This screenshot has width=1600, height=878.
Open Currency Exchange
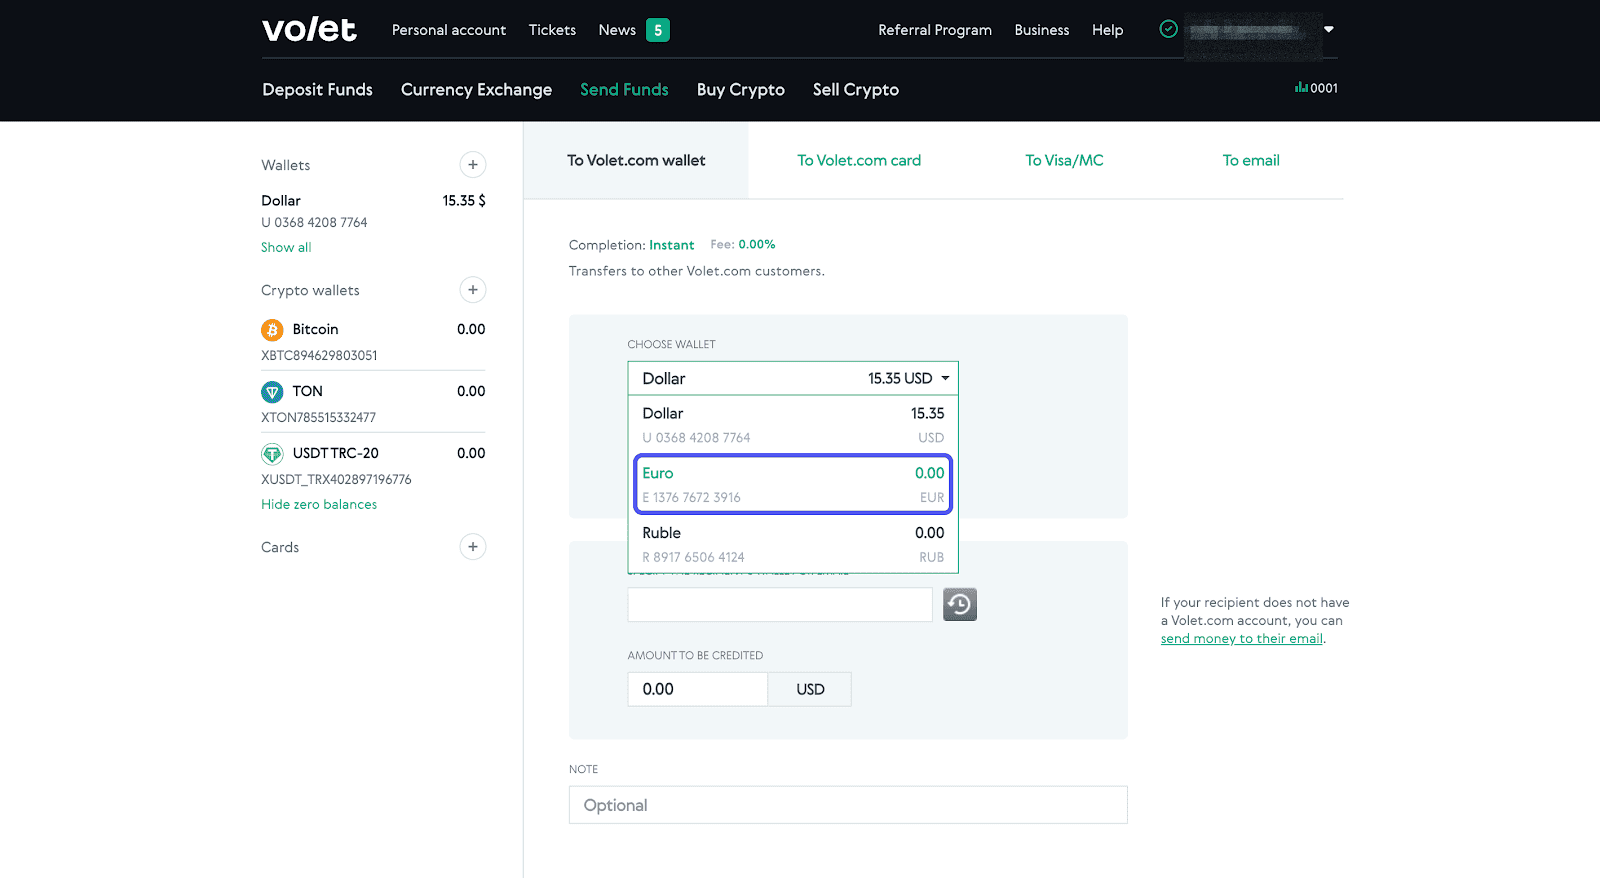[x=476, y=90]
